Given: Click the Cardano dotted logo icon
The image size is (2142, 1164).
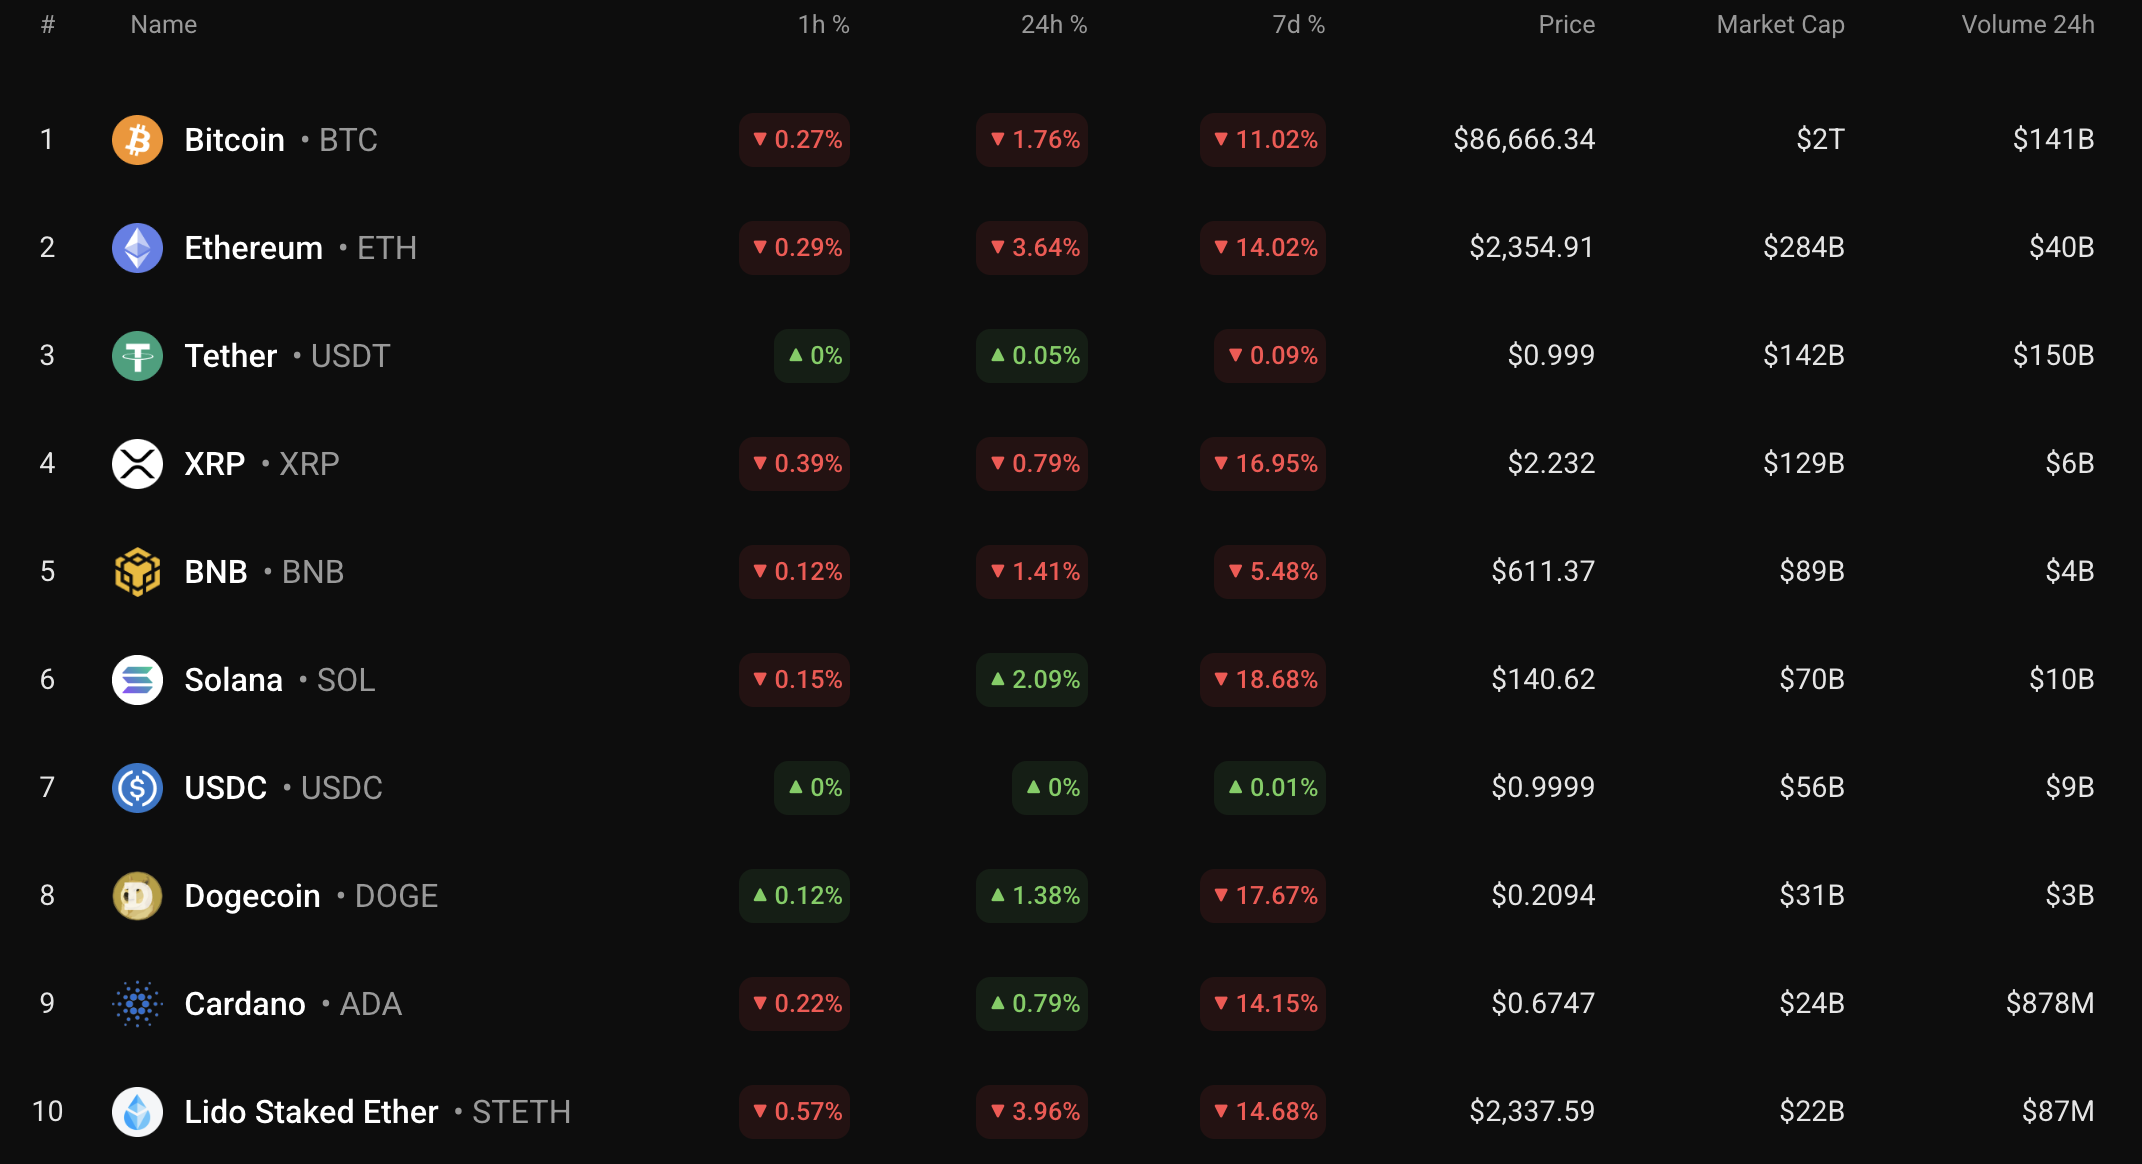Looking at the screenshot, I should click(137, 1004).
